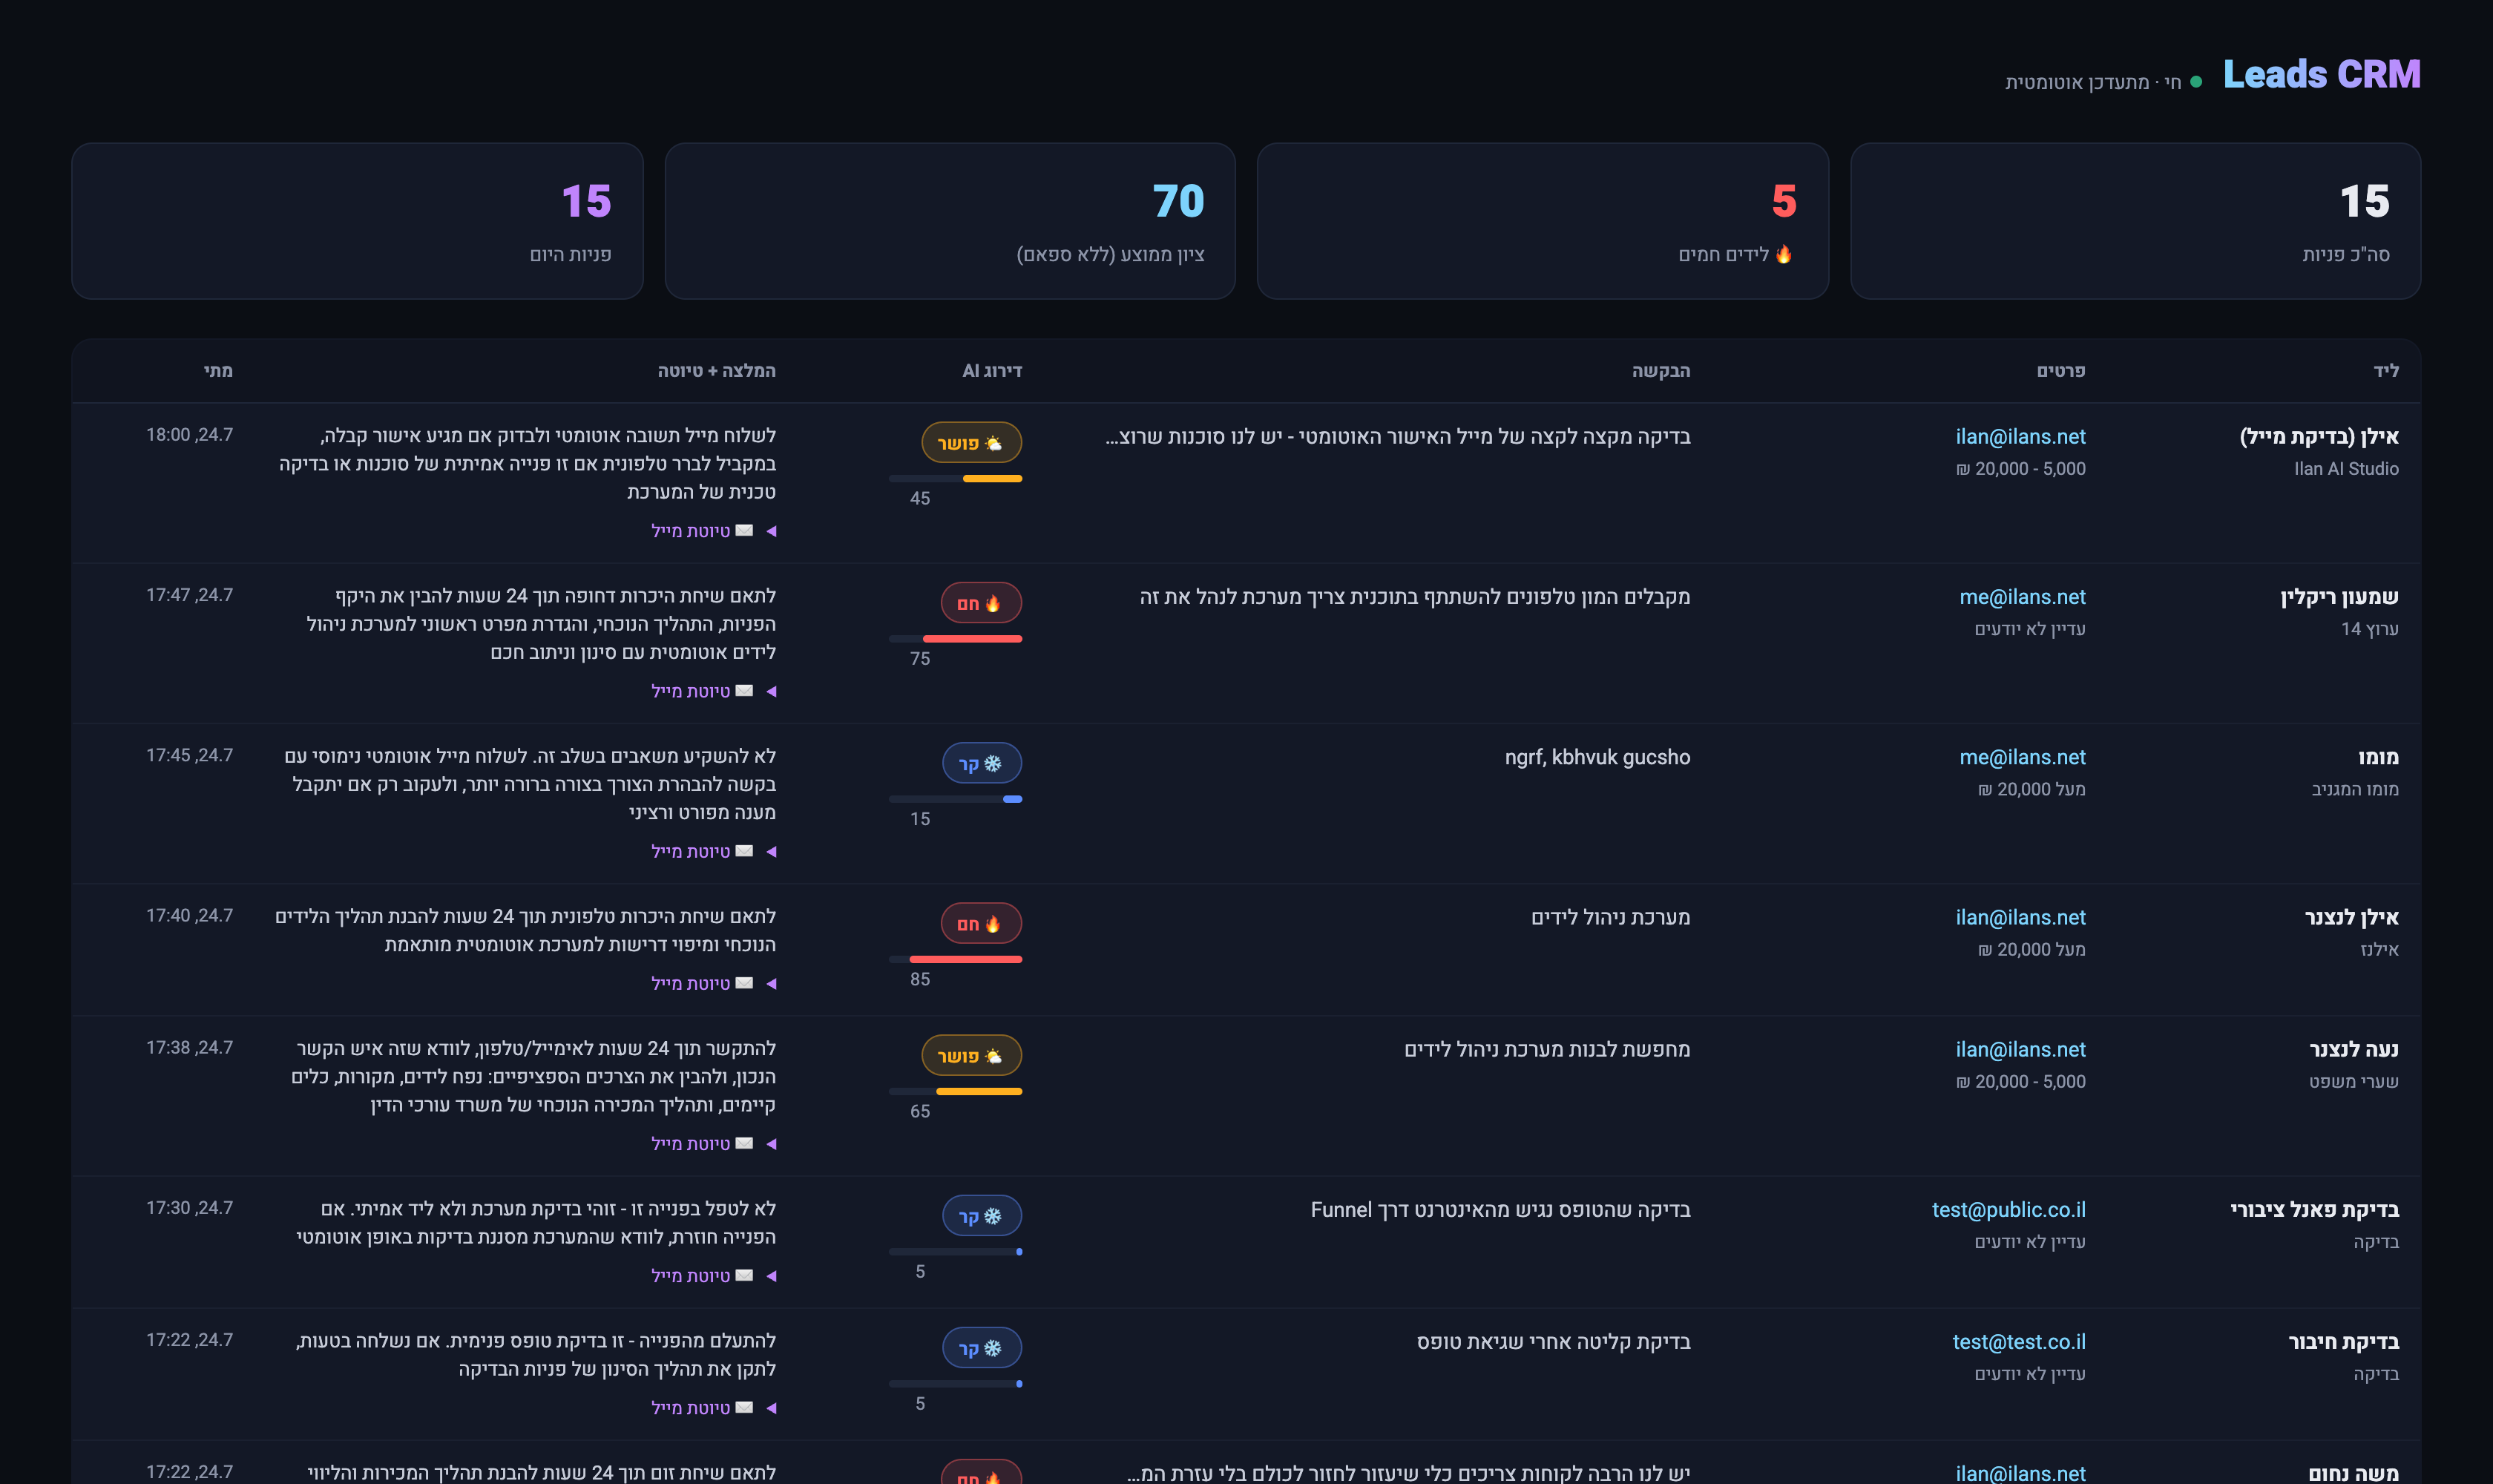Click the AI rating column header
Image resolution: width=2493 pixels, height=1484 pixels.
pyautogui.click(x=992, y=371)
